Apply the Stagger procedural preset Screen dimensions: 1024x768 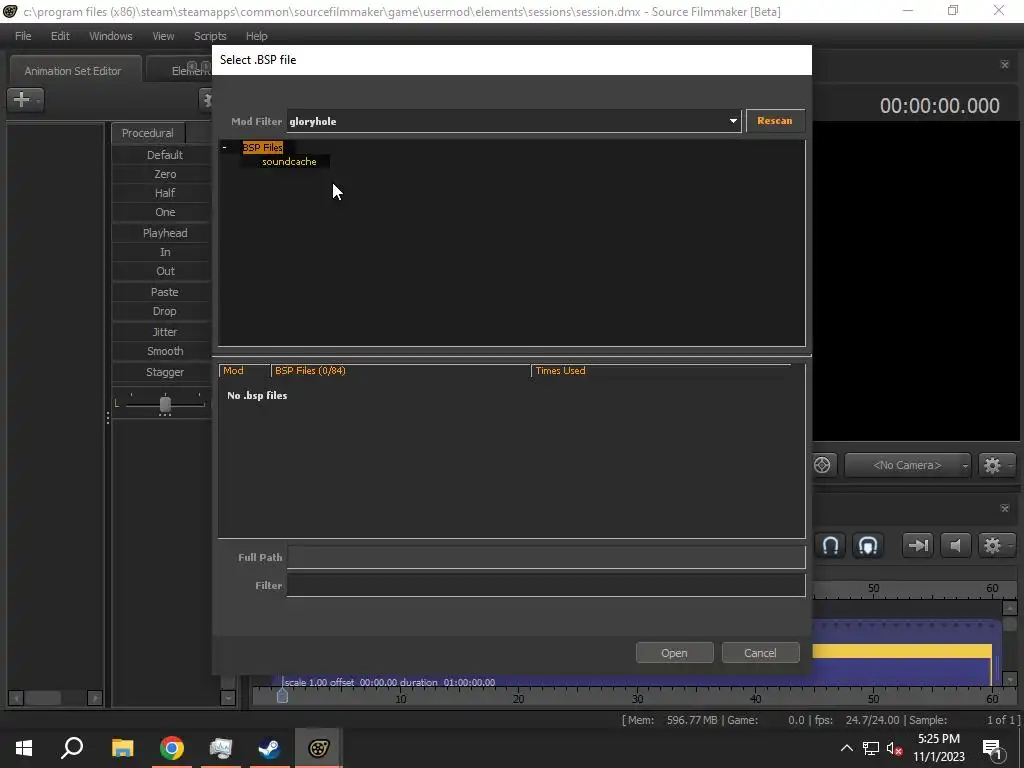(x=164, y=372)
